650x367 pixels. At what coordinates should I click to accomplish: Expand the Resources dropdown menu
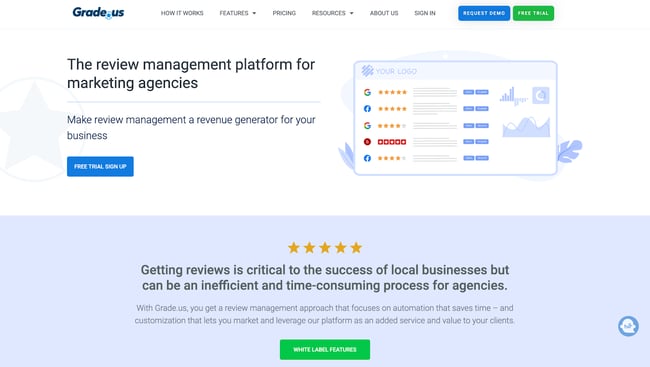332,13
